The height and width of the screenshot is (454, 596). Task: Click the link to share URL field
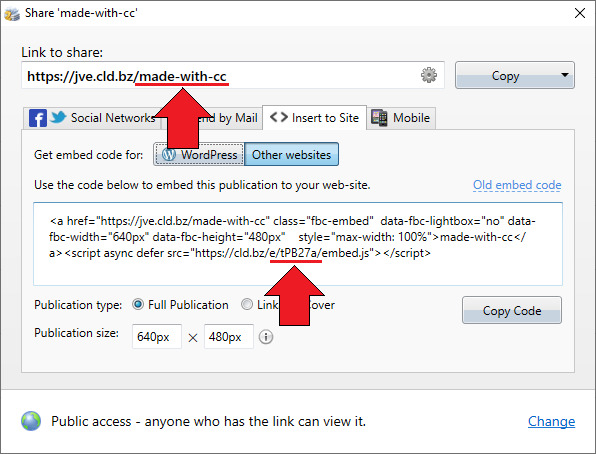click(x=233, y=75)
